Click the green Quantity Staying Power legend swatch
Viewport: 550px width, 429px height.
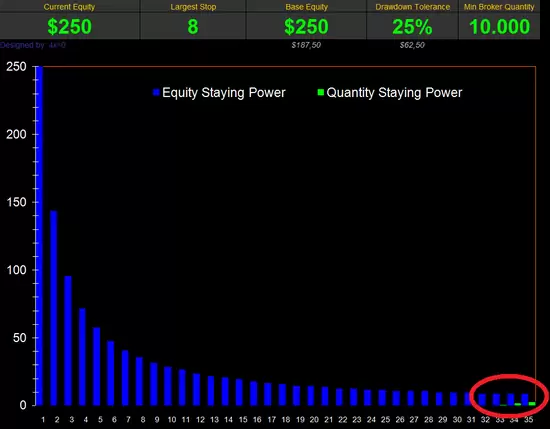tap(321, 92)
